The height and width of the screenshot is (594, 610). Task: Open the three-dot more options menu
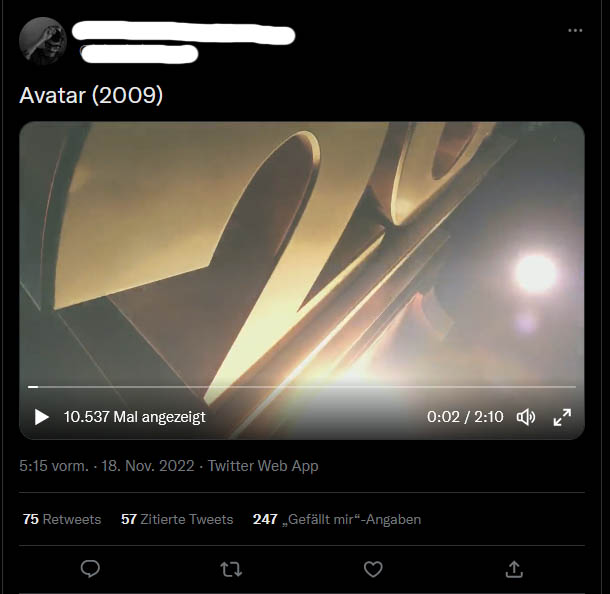tap(575, 30)
